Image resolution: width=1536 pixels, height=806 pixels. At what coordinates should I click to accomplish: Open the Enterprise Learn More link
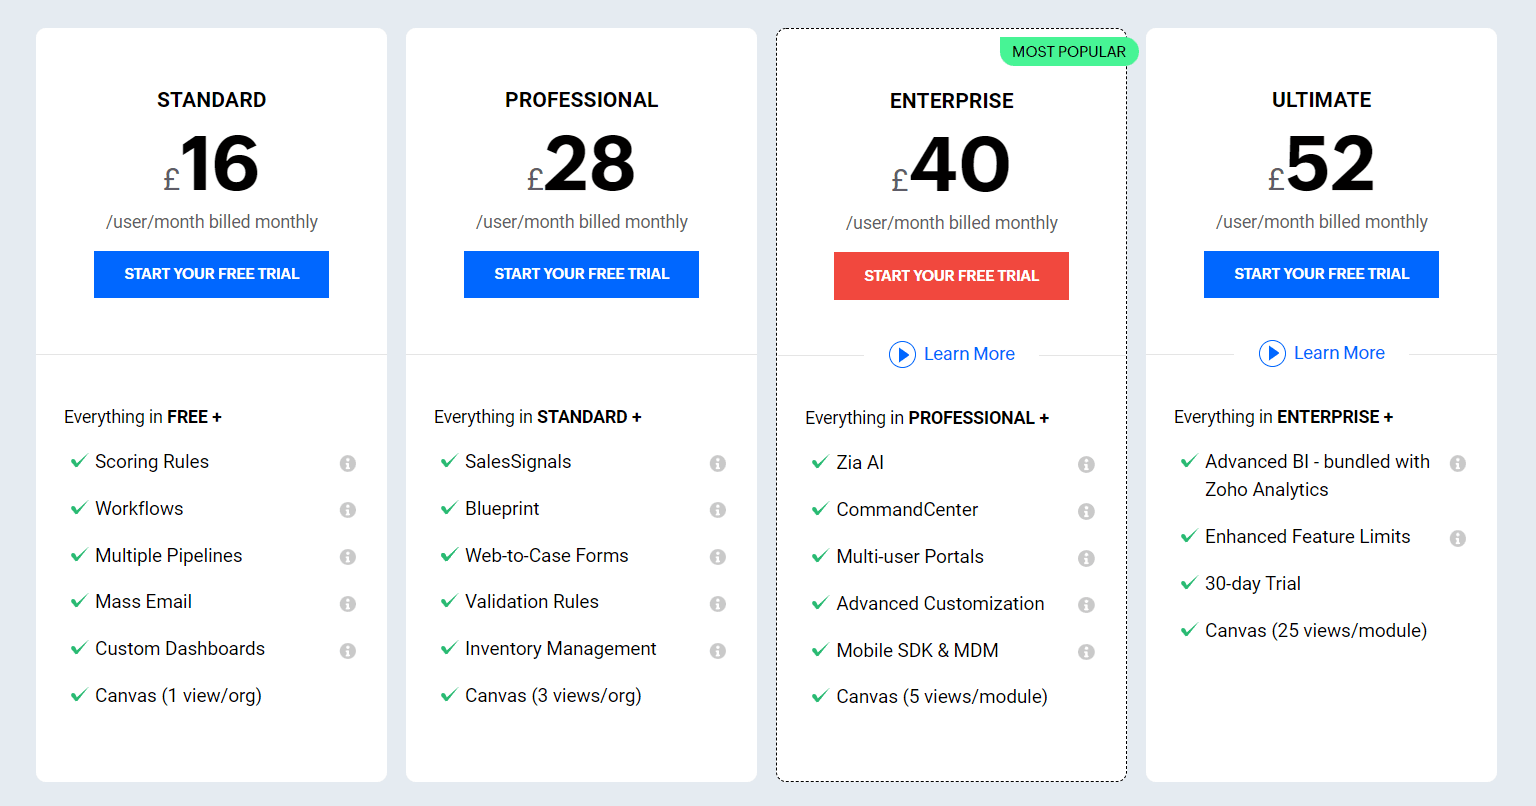click(968, 354)
